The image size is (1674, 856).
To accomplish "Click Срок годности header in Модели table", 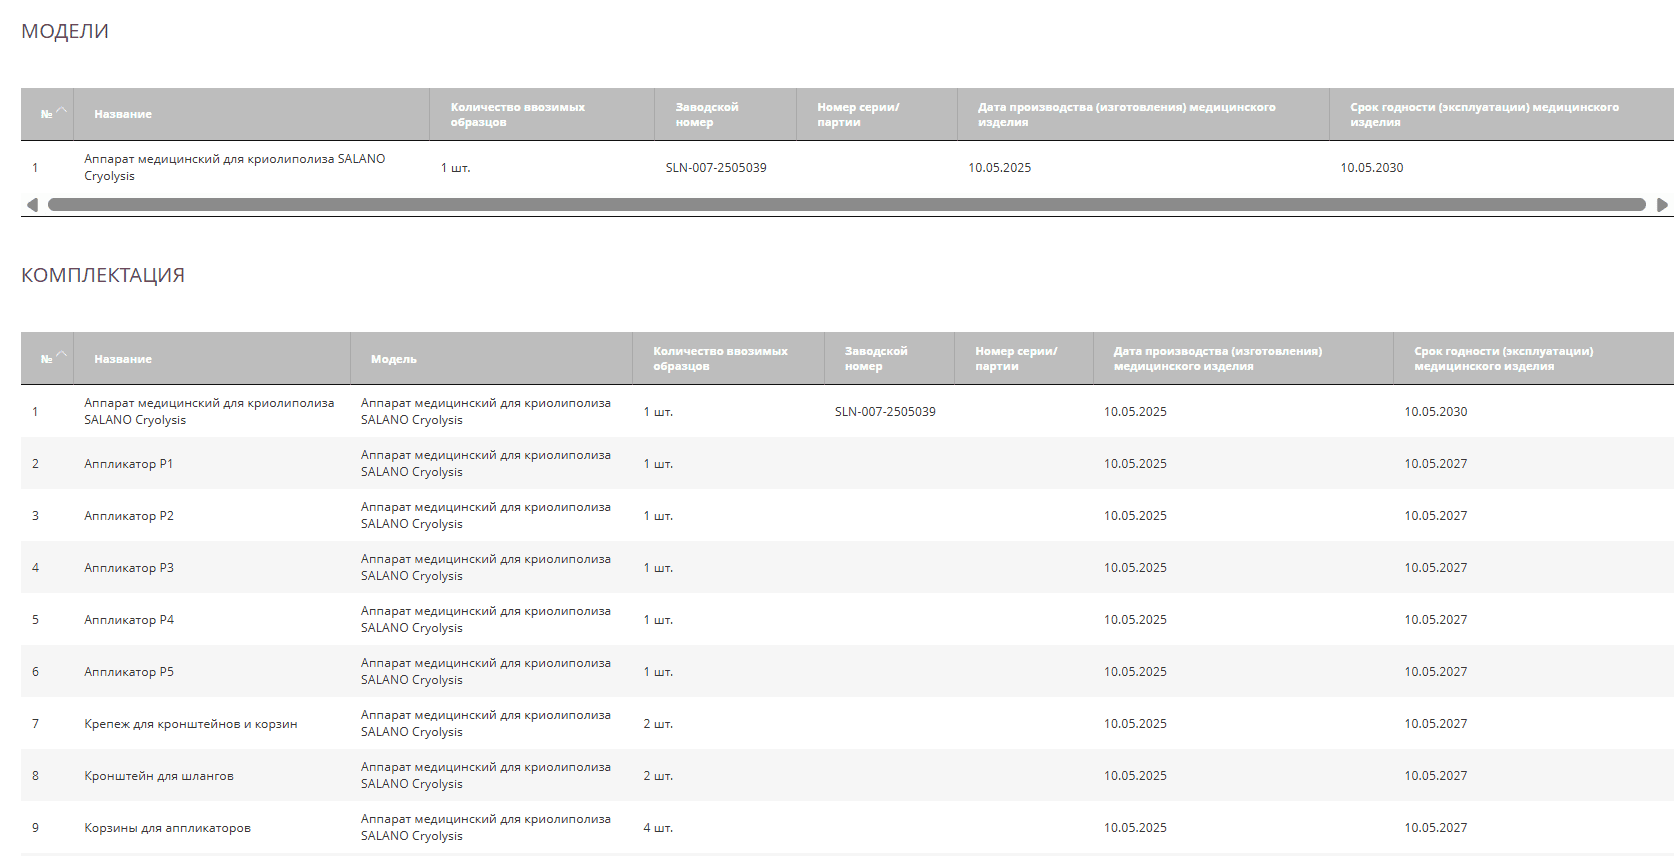I will [x=1484, y=115].
